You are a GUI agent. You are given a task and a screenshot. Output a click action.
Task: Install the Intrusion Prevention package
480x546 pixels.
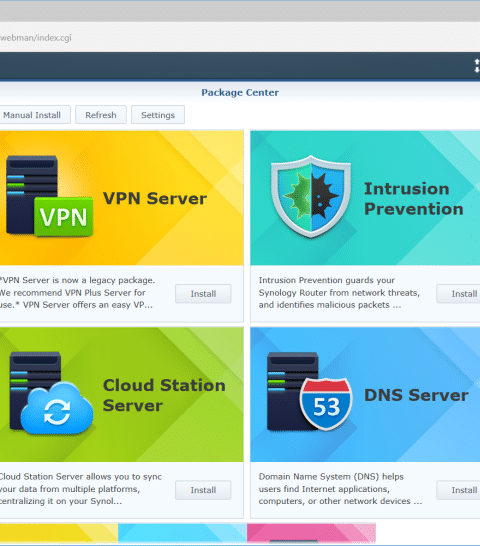click(459, 294)
